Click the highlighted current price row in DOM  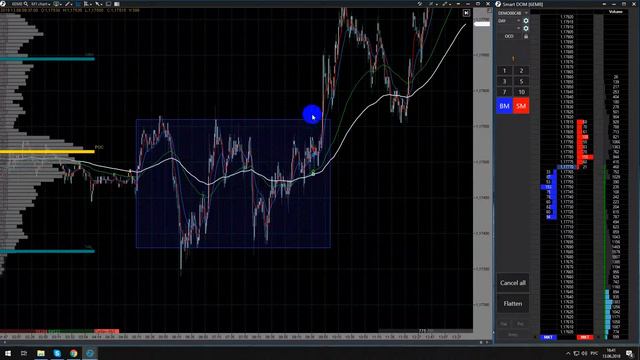[567, 167]
